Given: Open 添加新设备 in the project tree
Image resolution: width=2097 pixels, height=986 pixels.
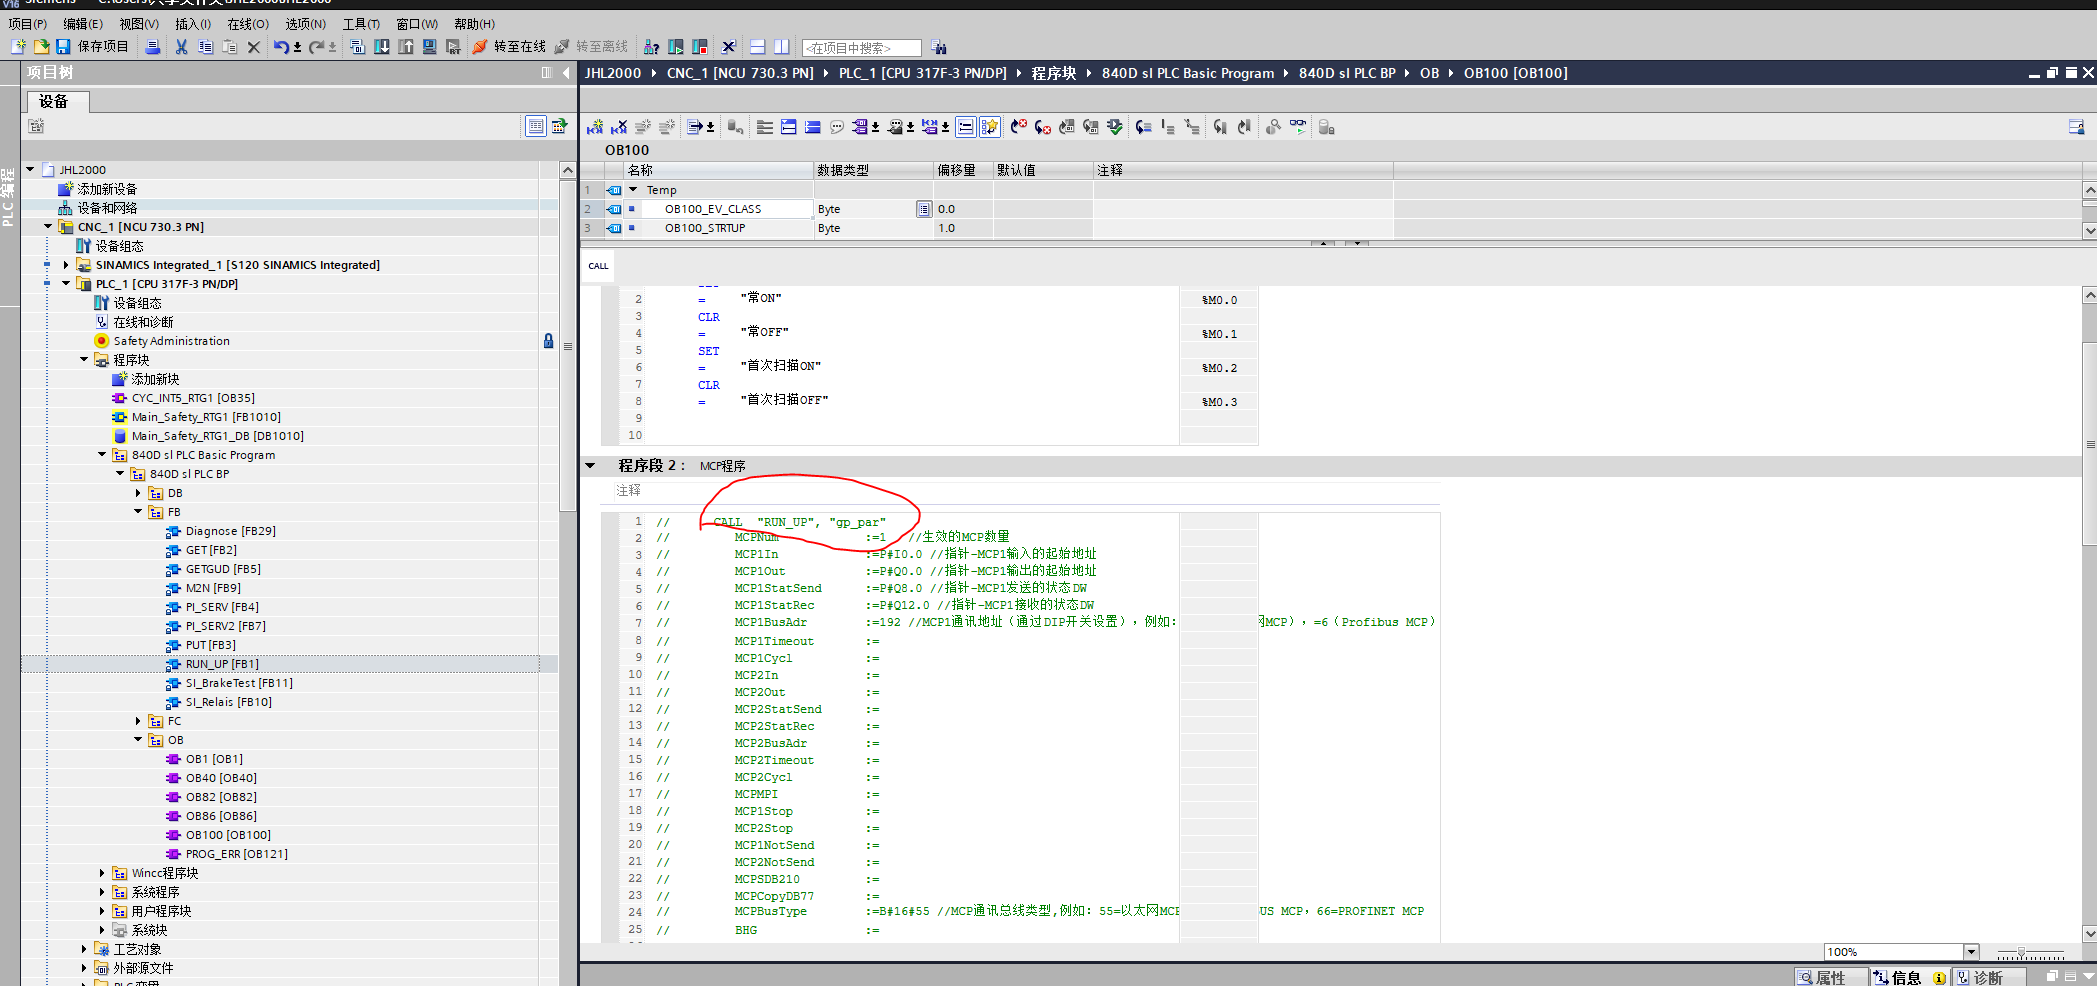Looking at the screenshot, I should (x=107, y=188).
